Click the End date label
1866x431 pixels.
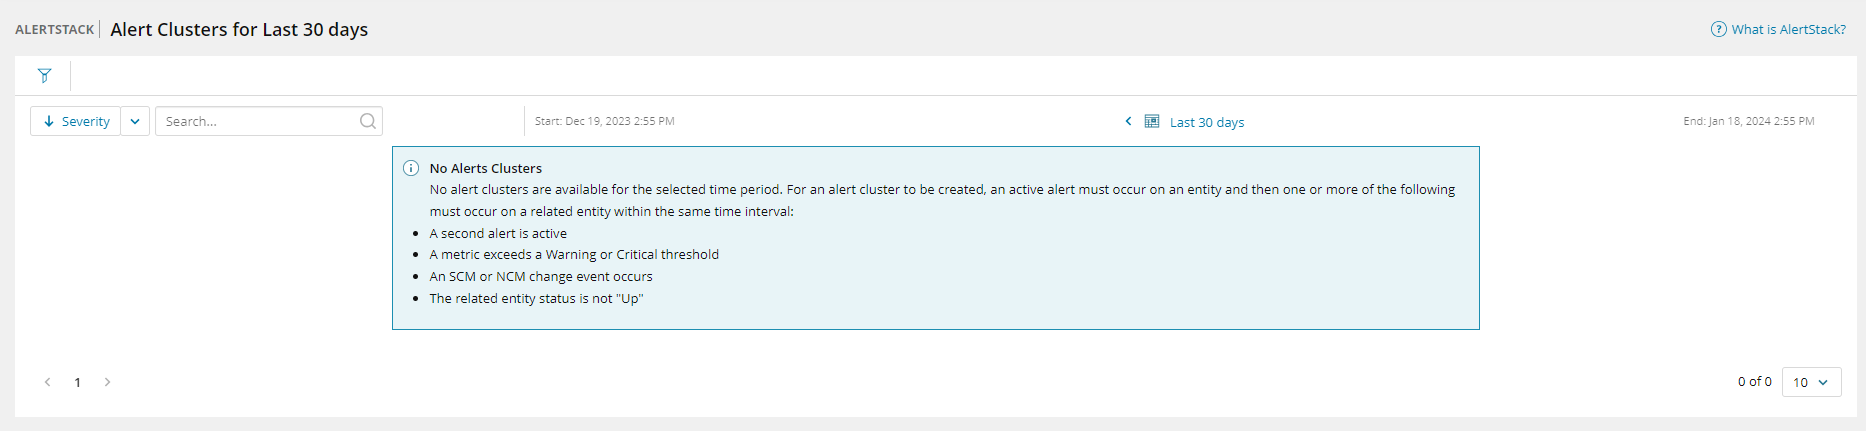(x=1748, y=121)
